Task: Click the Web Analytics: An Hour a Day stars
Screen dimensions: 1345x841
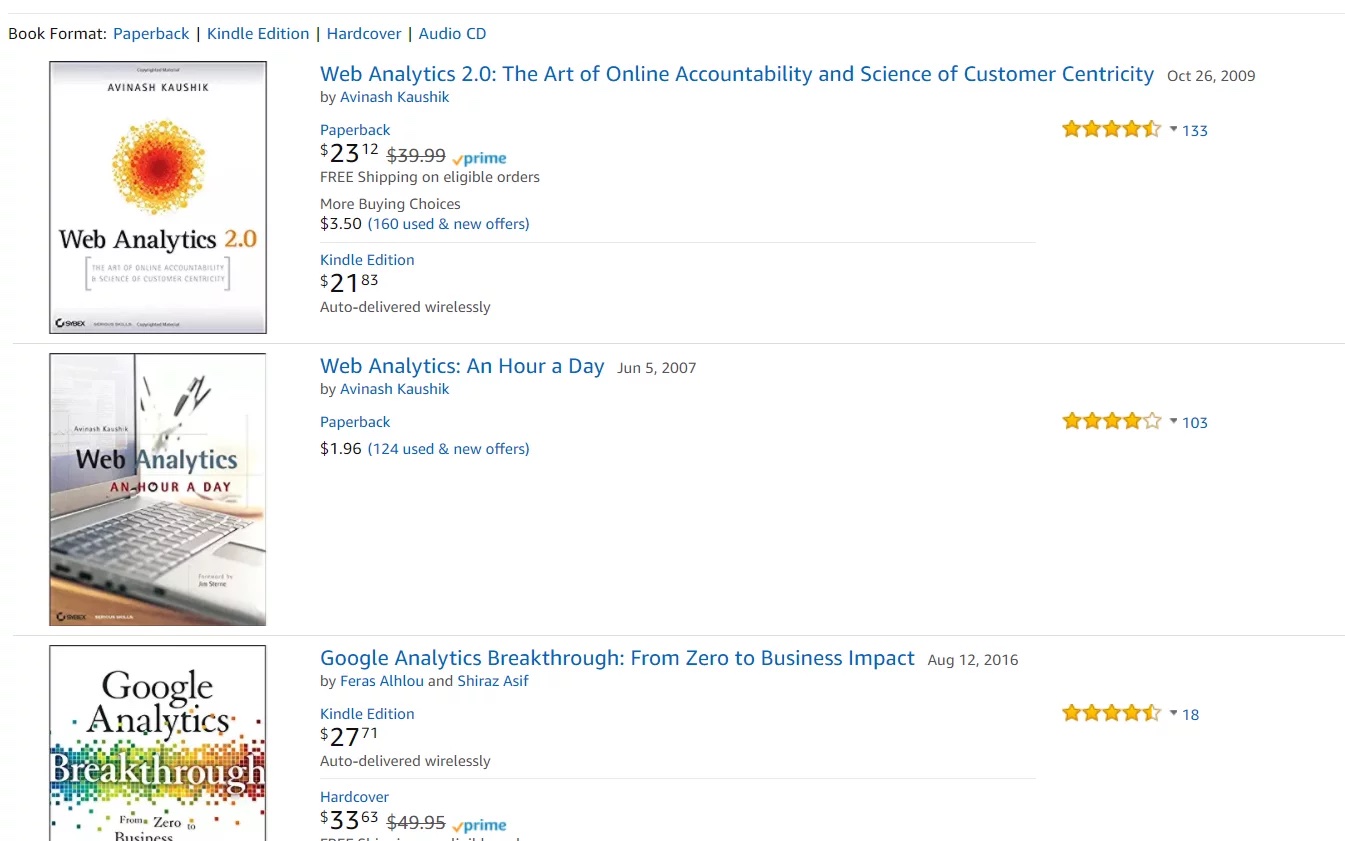Action: pos(1110,421)
